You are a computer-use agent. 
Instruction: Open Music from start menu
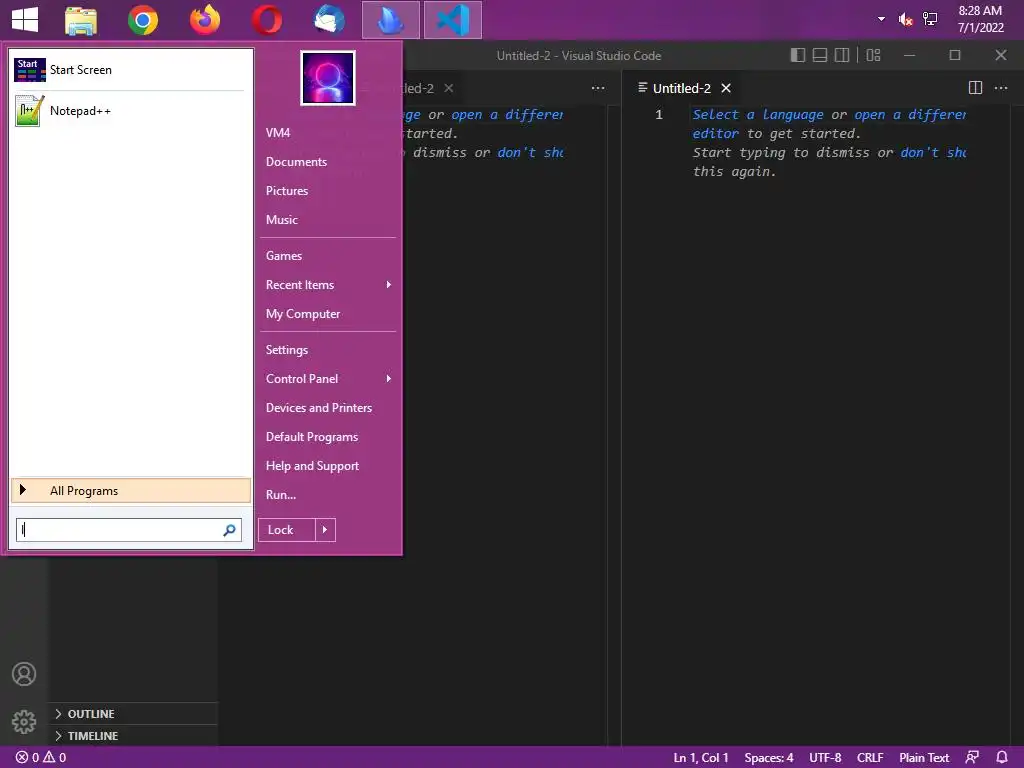click(x=281, y=220)
